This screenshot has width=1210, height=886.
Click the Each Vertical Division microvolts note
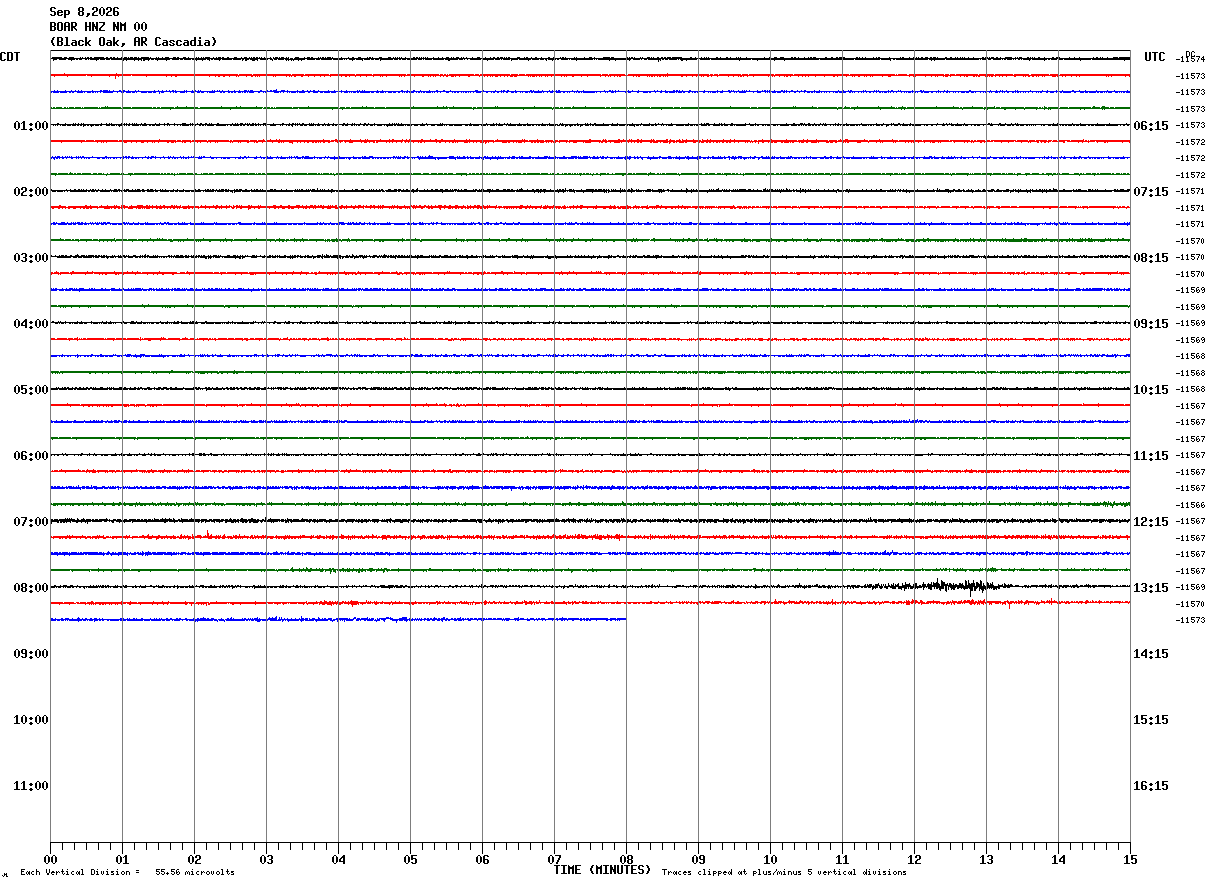(x=127, y=872)
